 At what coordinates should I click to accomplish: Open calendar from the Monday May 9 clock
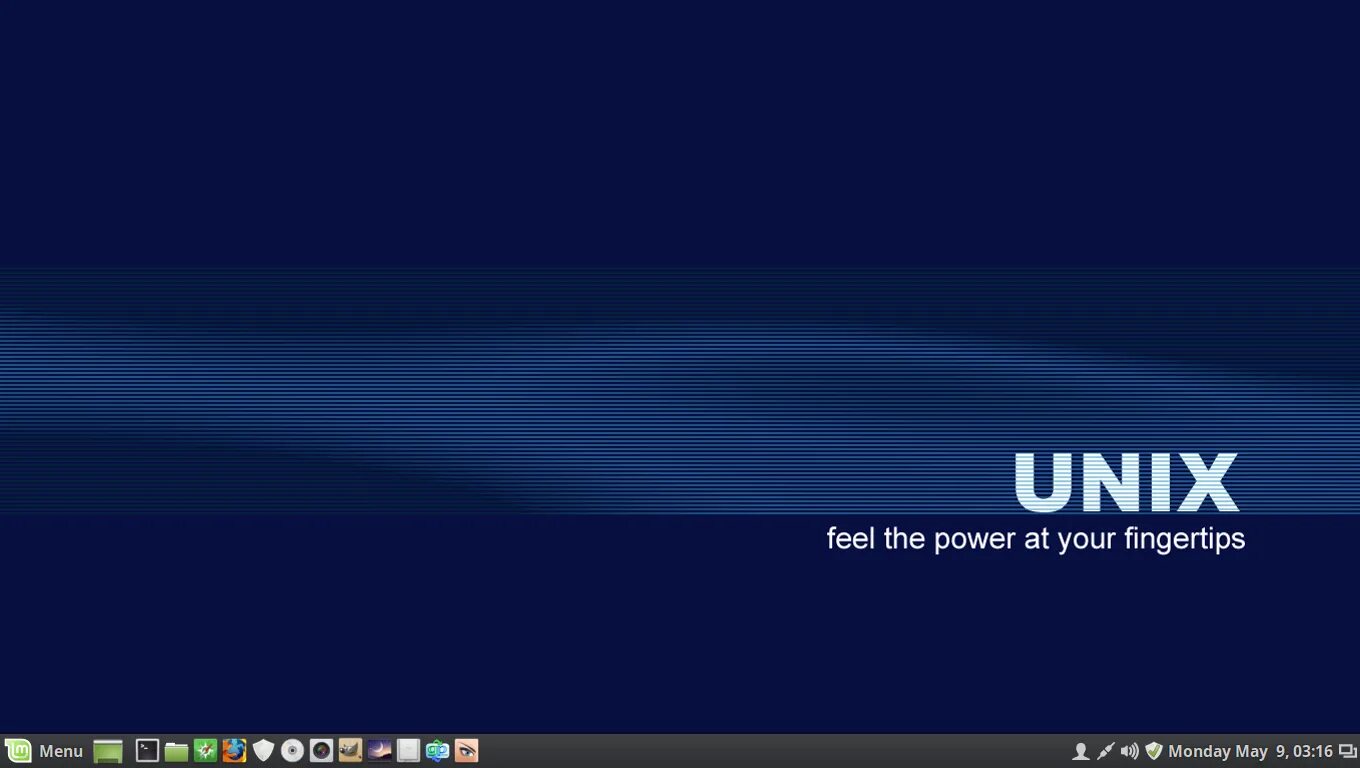pyautogui.click(x=1250, y=751)
